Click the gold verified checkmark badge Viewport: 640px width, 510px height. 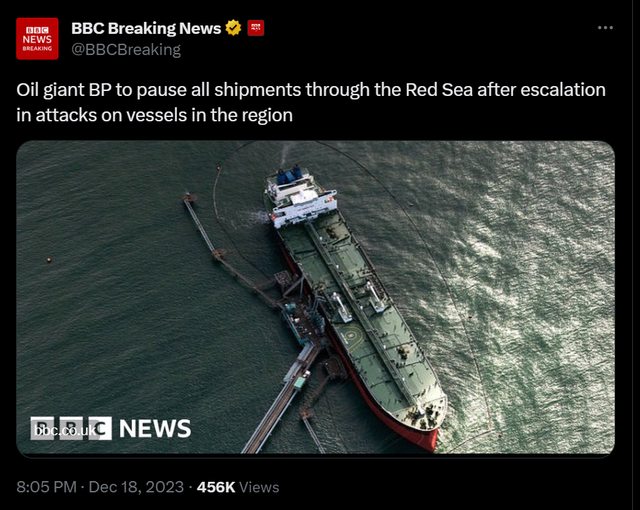233,28
